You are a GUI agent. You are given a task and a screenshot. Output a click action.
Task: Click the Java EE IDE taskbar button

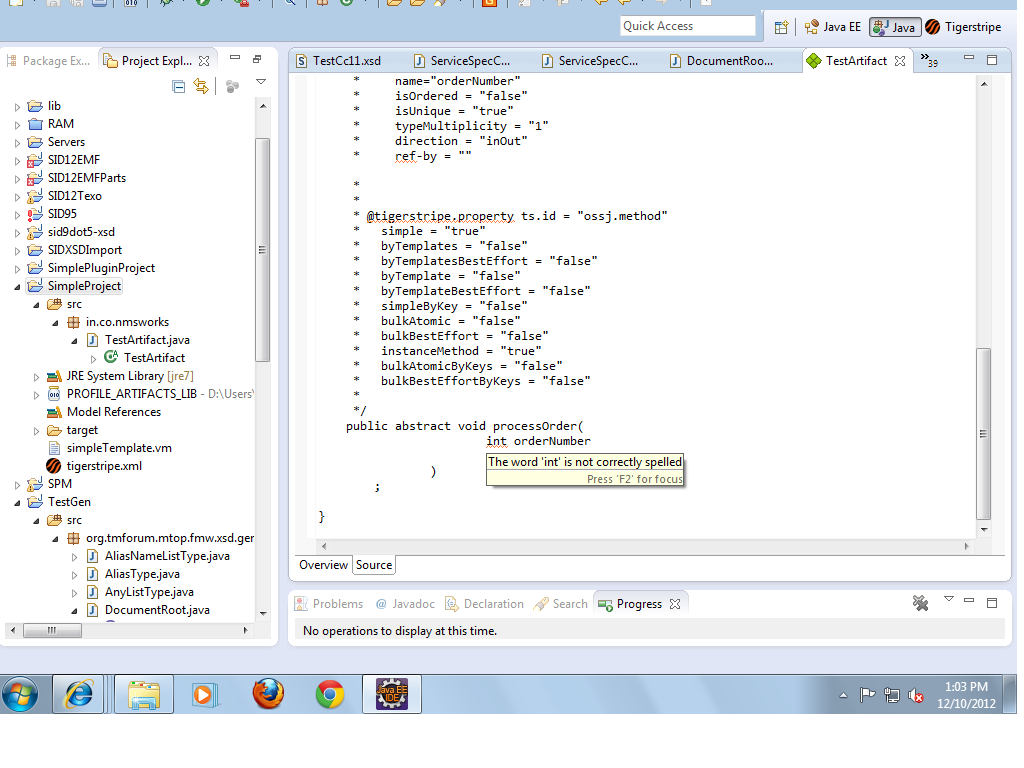point(391,694)
